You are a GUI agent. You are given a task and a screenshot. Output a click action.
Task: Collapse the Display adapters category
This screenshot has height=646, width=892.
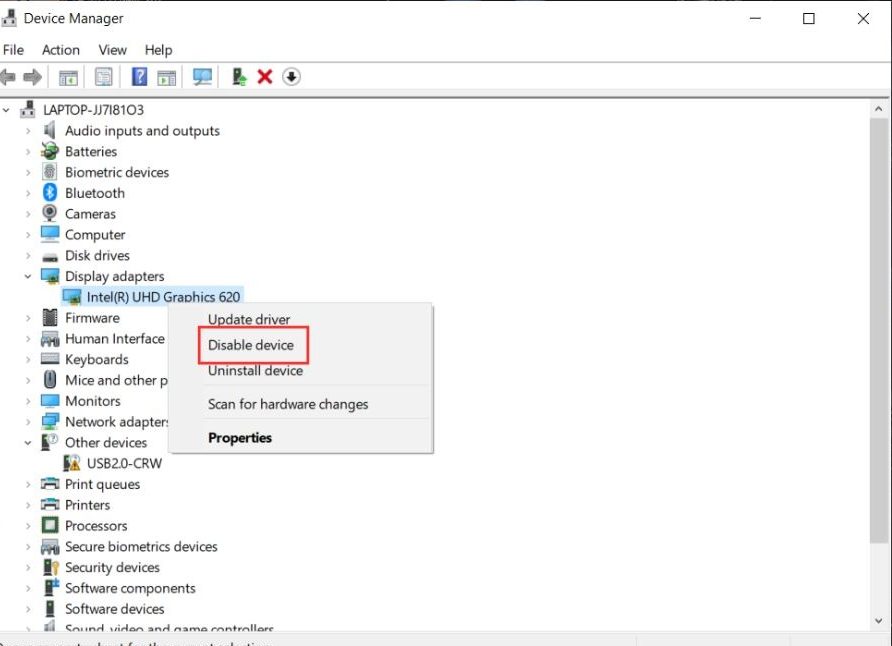coord(28,276)
